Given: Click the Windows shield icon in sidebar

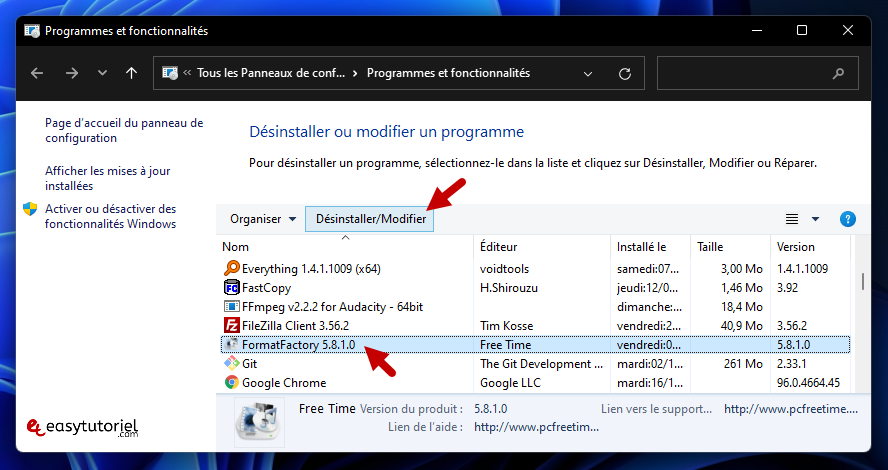Looking at the screenshot, I should click(x=30, y=209).
